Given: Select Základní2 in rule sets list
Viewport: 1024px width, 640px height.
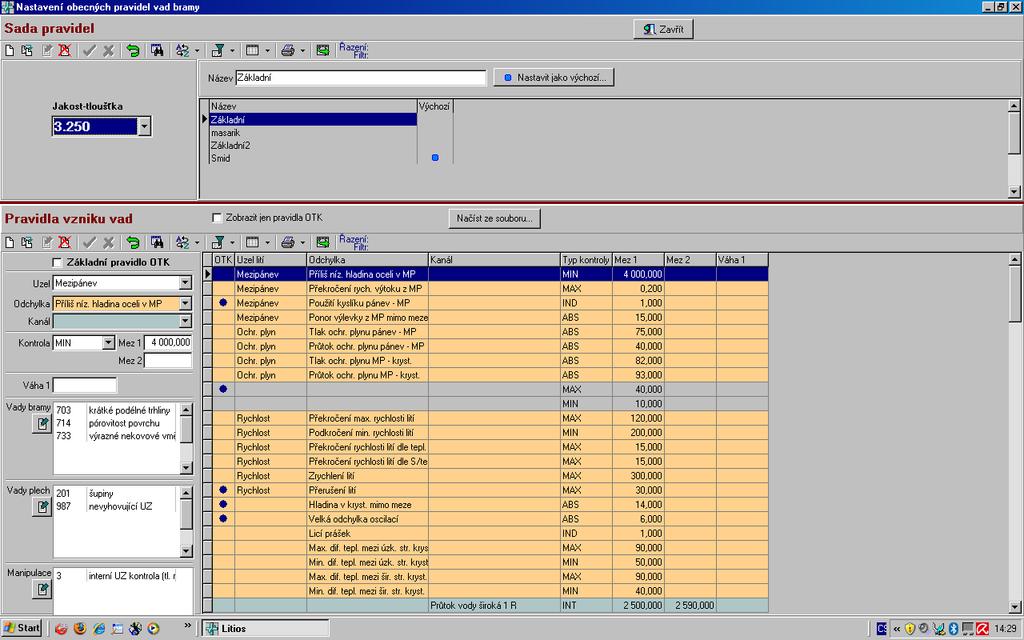Looking at the screenshot, I should (313, 146).
